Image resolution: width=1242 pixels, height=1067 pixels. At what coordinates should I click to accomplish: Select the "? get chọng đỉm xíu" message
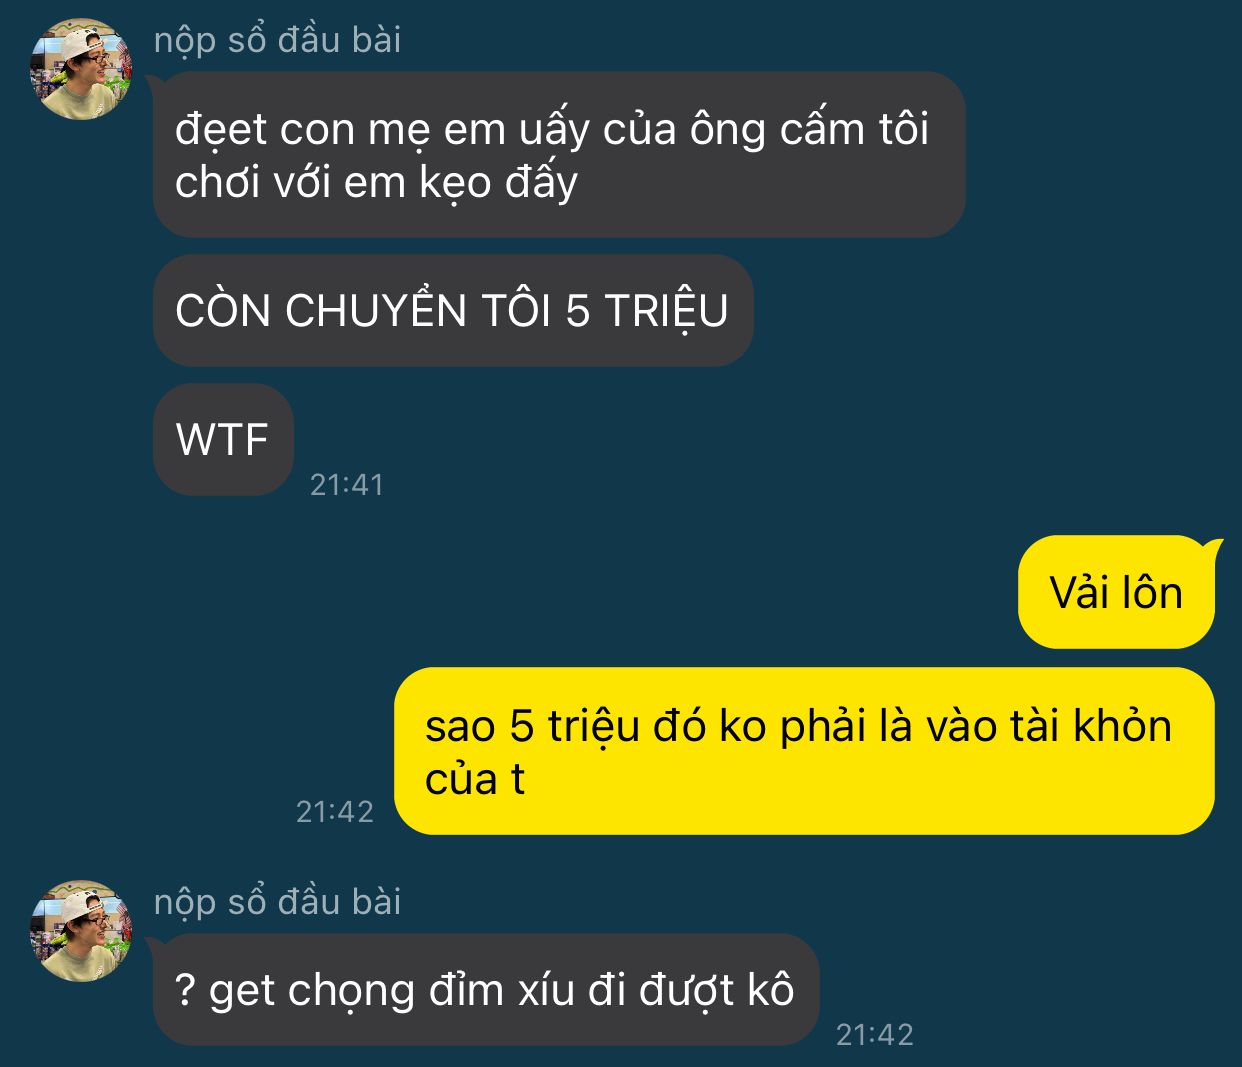click(x=486, y=990)
